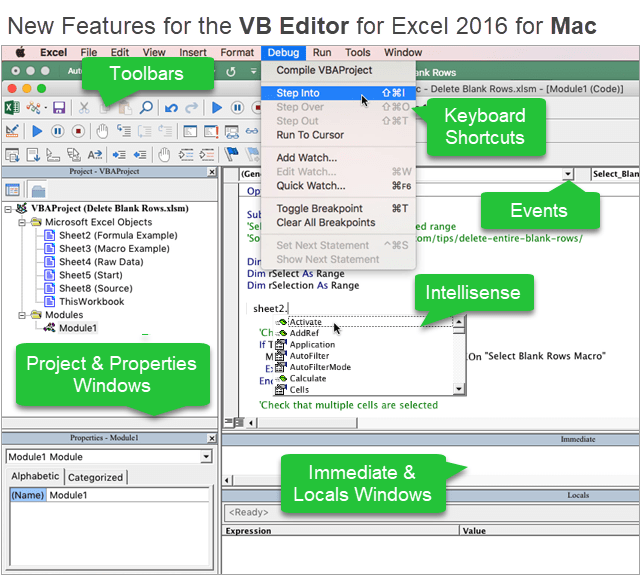
Task: Click the Save floppy disk toolbar icon
Action: 59,107
